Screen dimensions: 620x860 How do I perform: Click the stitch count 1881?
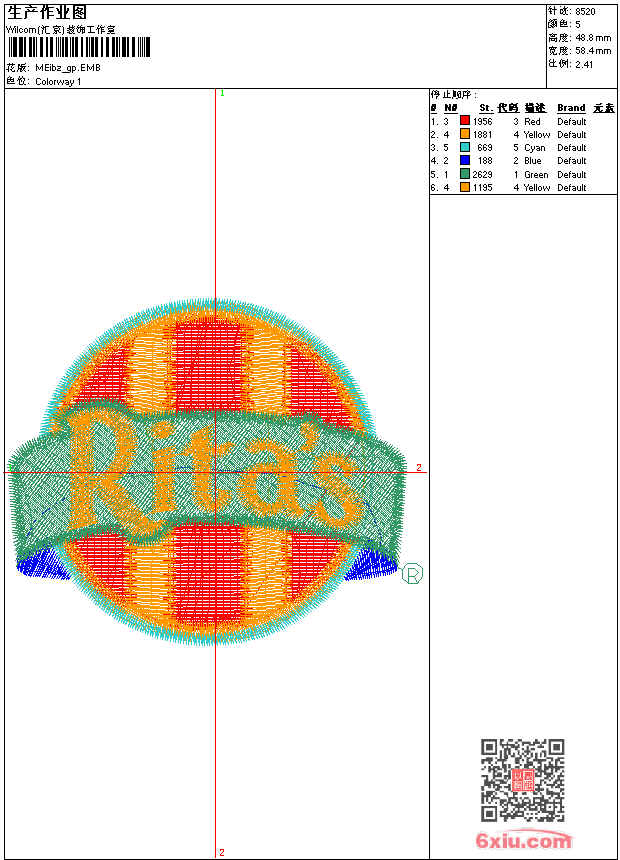(x=483, y=135)
